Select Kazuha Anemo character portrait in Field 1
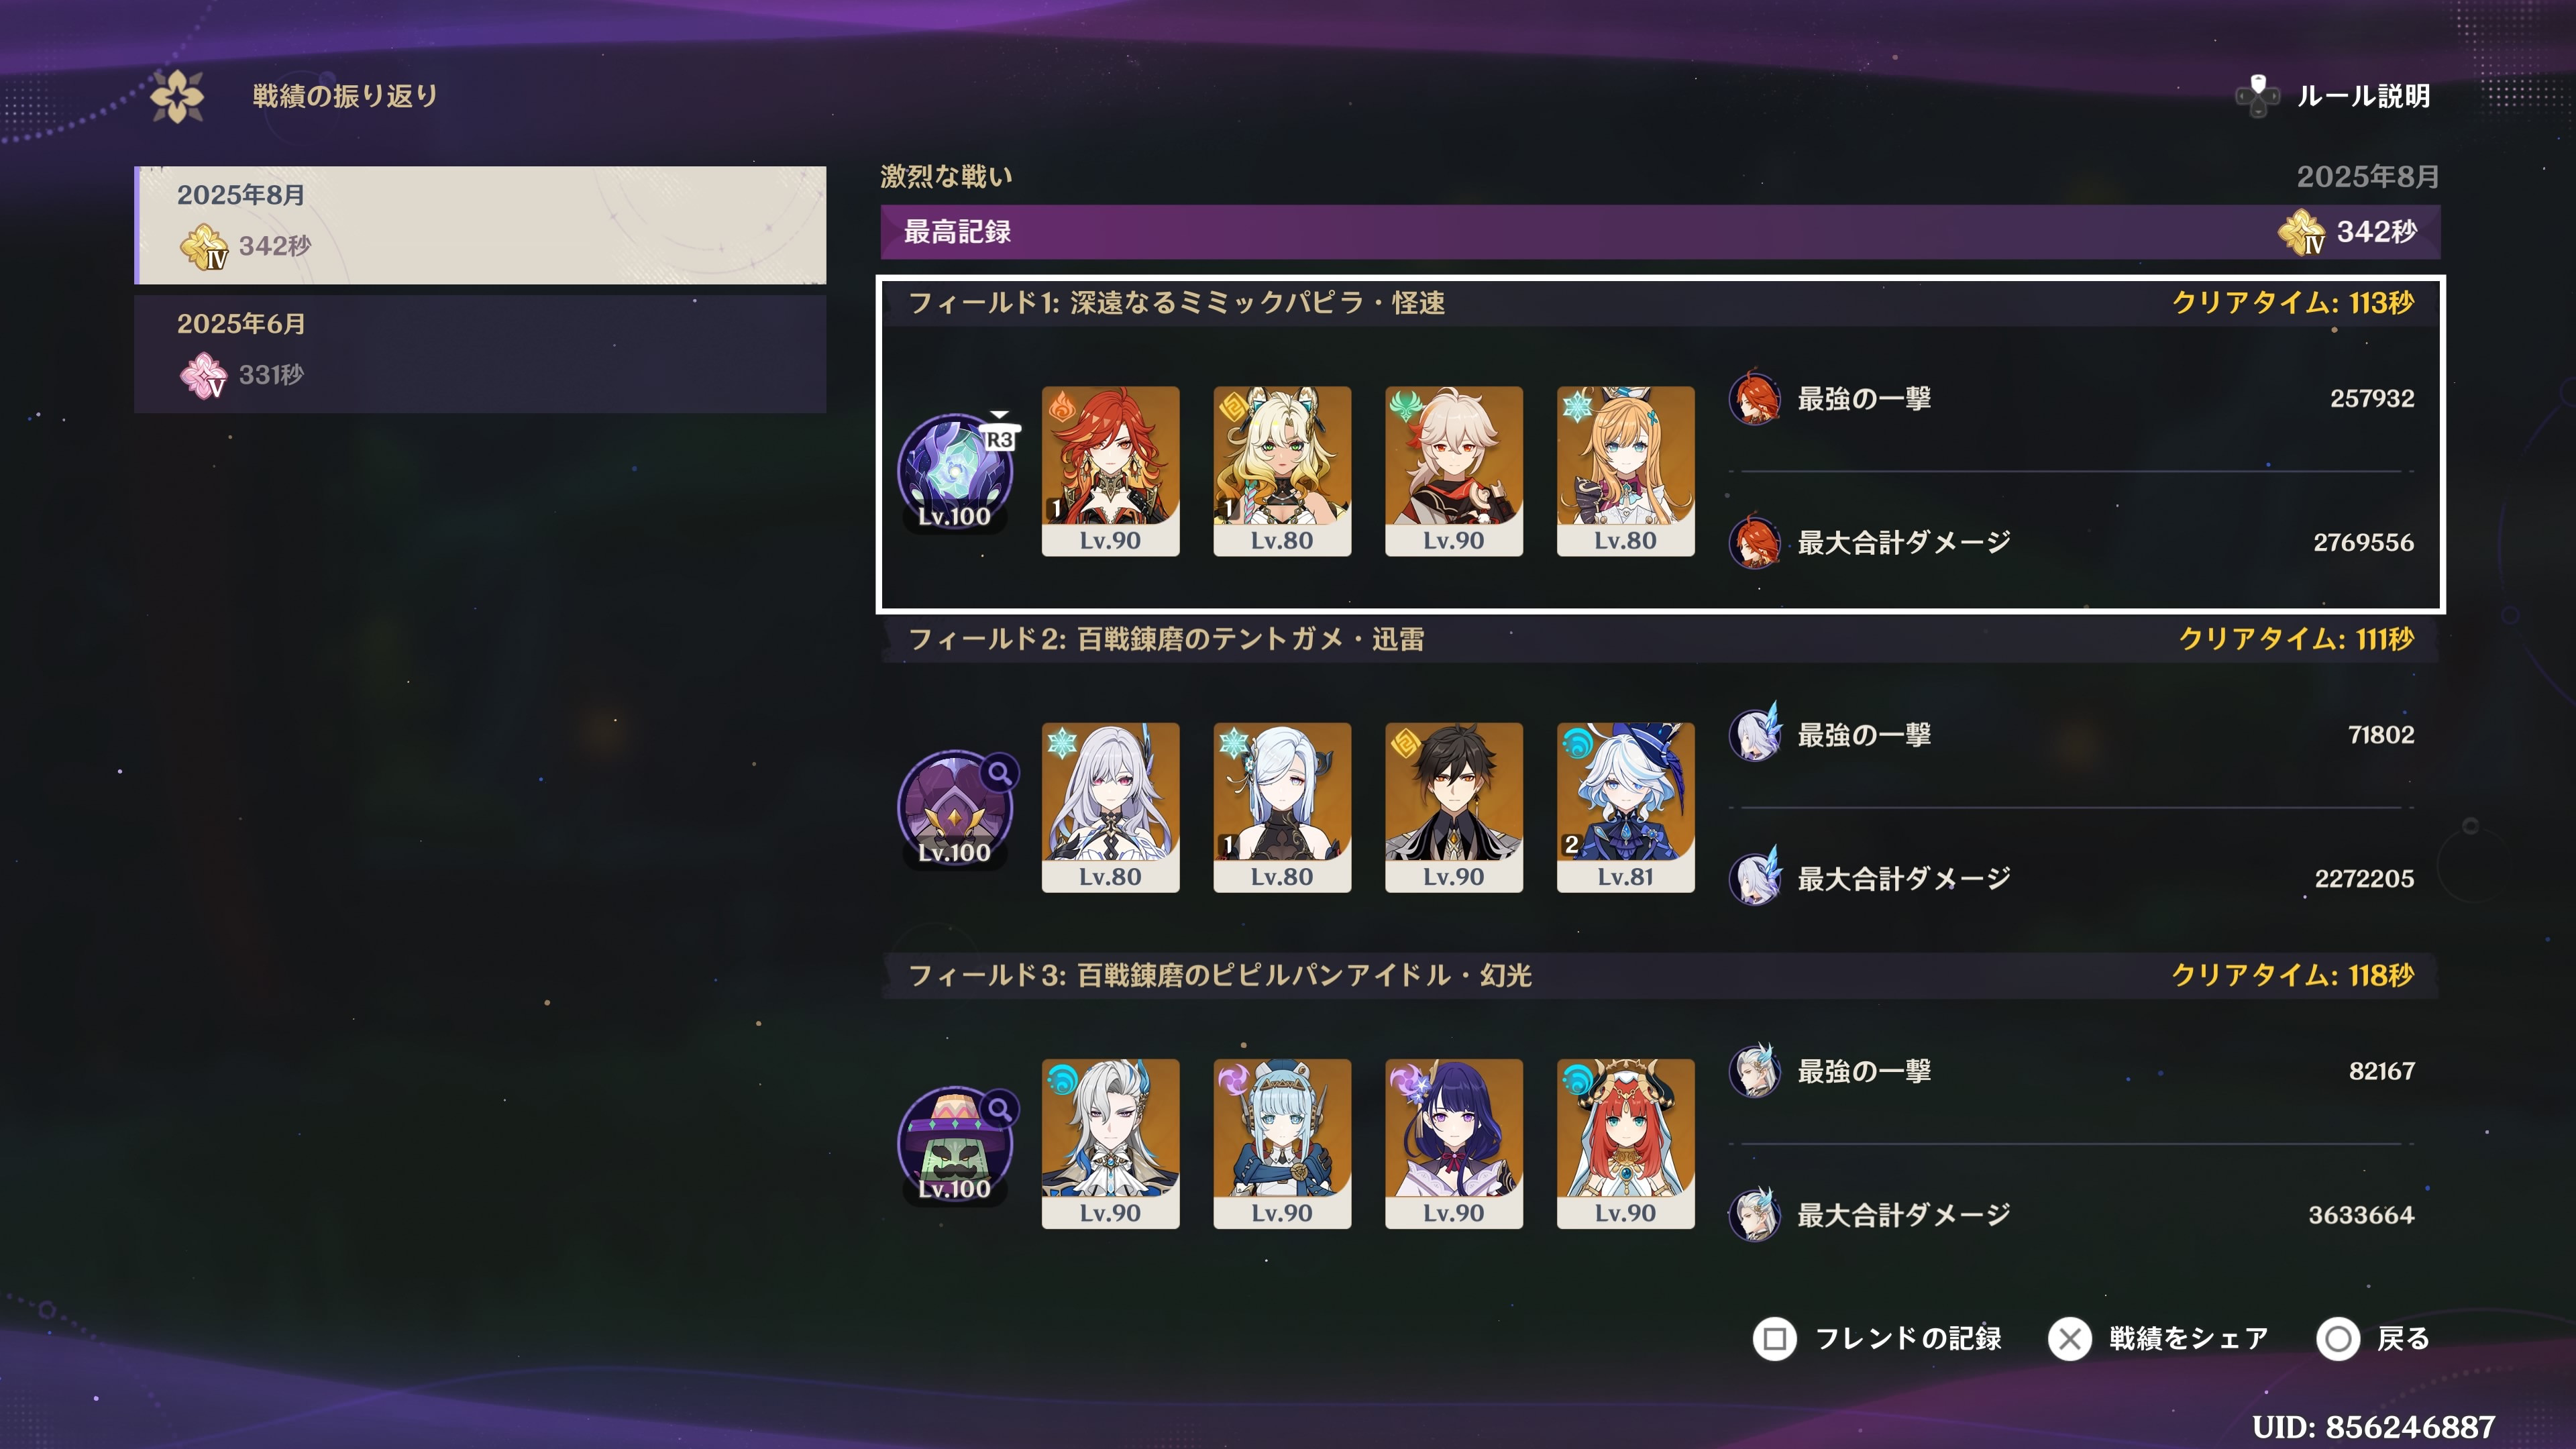This screenshot has width=2576, height=1449. coord(1454,471)
